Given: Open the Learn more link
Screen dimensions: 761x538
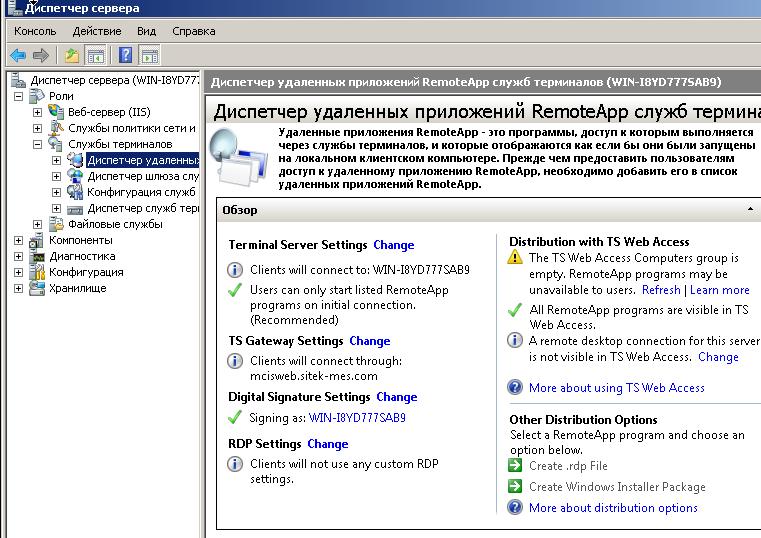Looking at the screenshot, I should click(x=720, y=290).
